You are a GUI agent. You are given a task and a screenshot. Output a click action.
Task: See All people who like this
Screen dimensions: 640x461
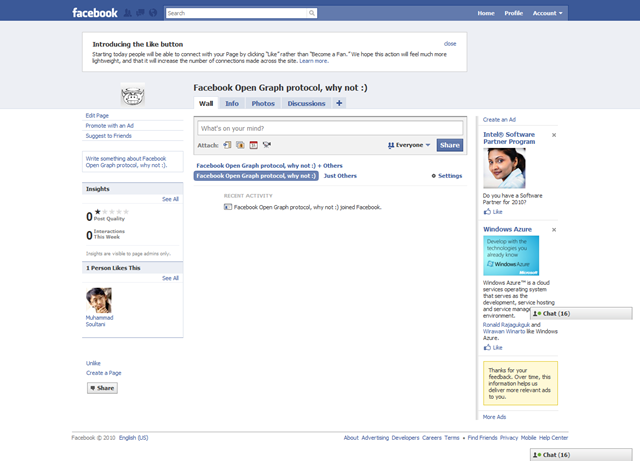(x=170, y=278)
